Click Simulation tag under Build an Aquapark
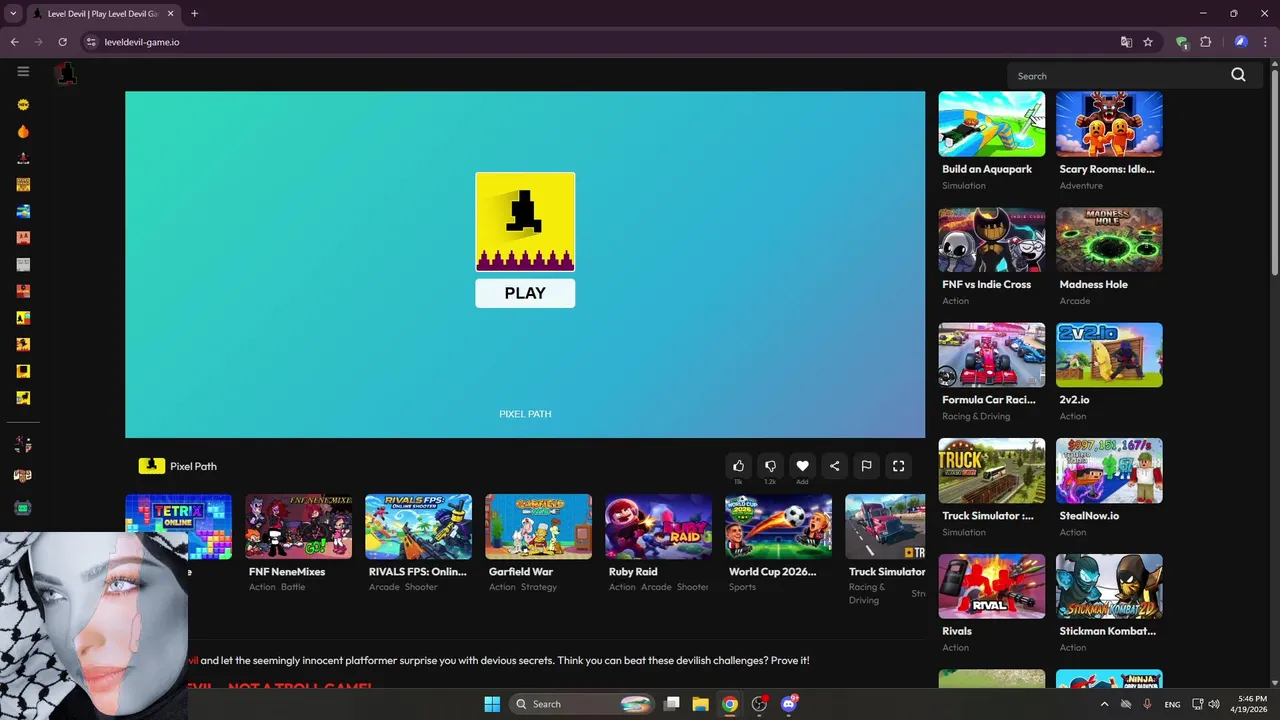This screenshot has height=720, width=1280. [x=964, y=186]
